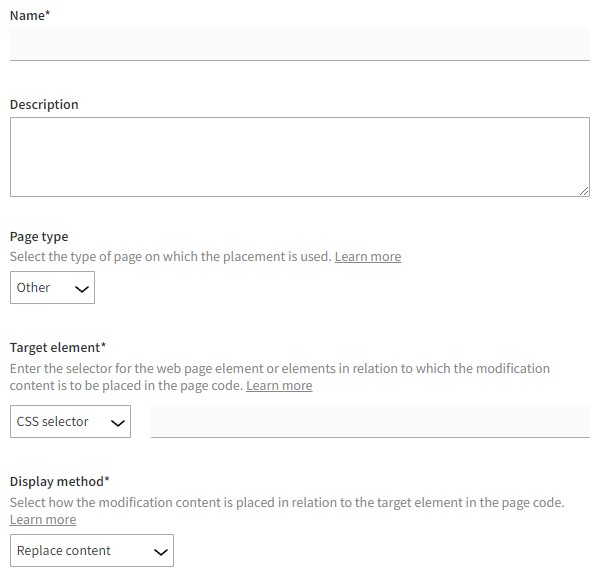Click the Display method* heading label
The height and width of the screenshot is (577, 600).
click(60, 482)
